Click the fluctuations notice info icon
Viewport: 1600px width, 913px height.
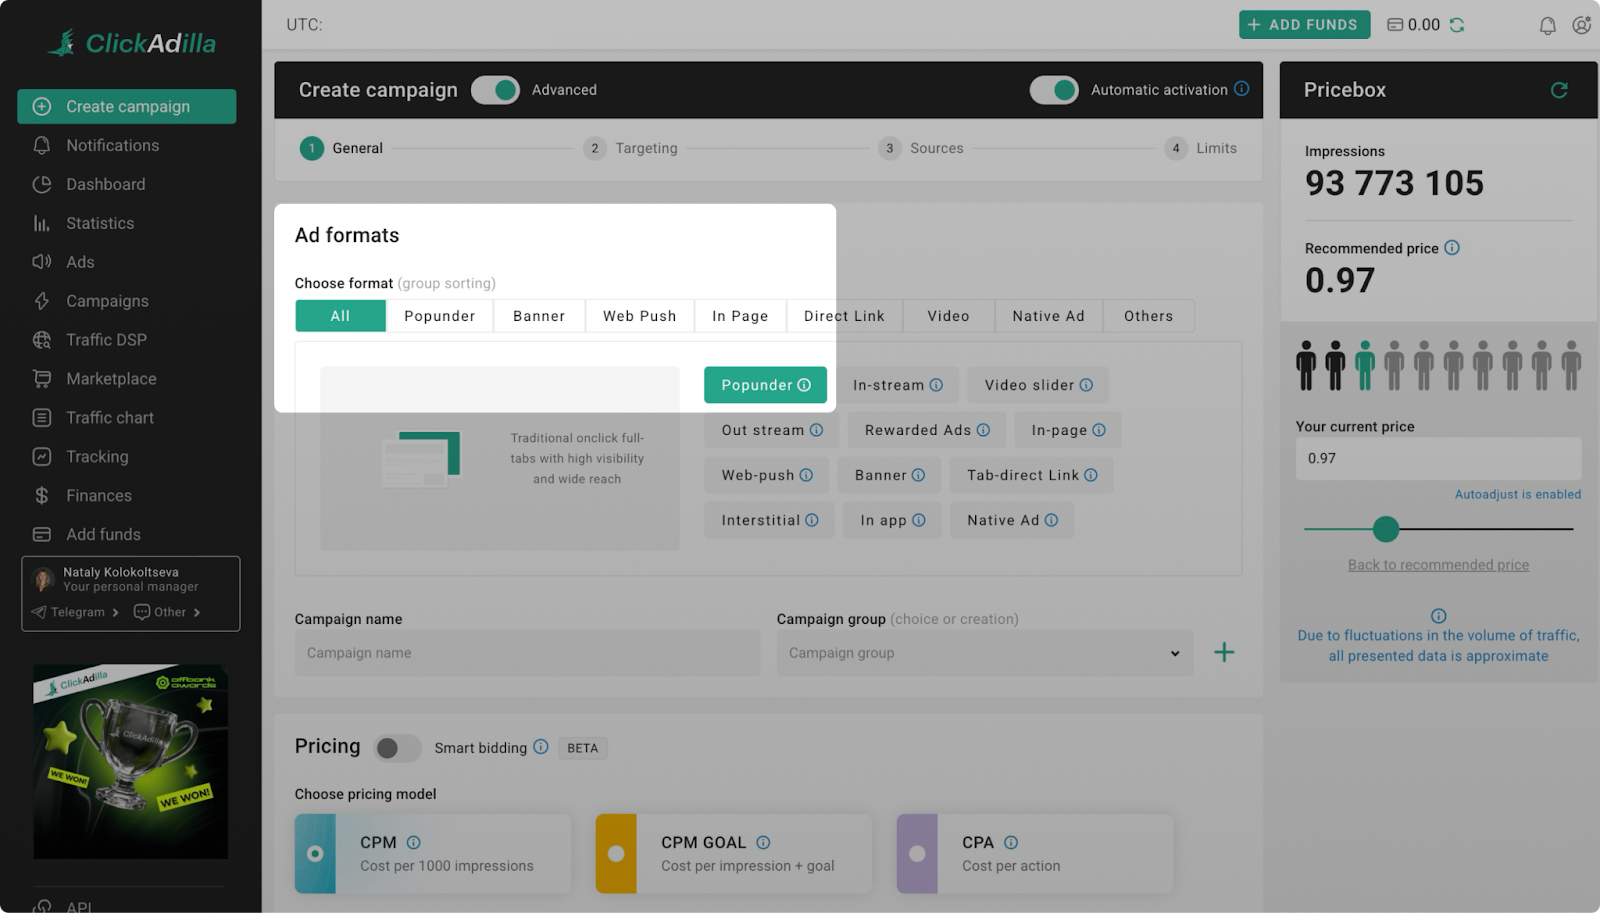[x=1438, y=616]
